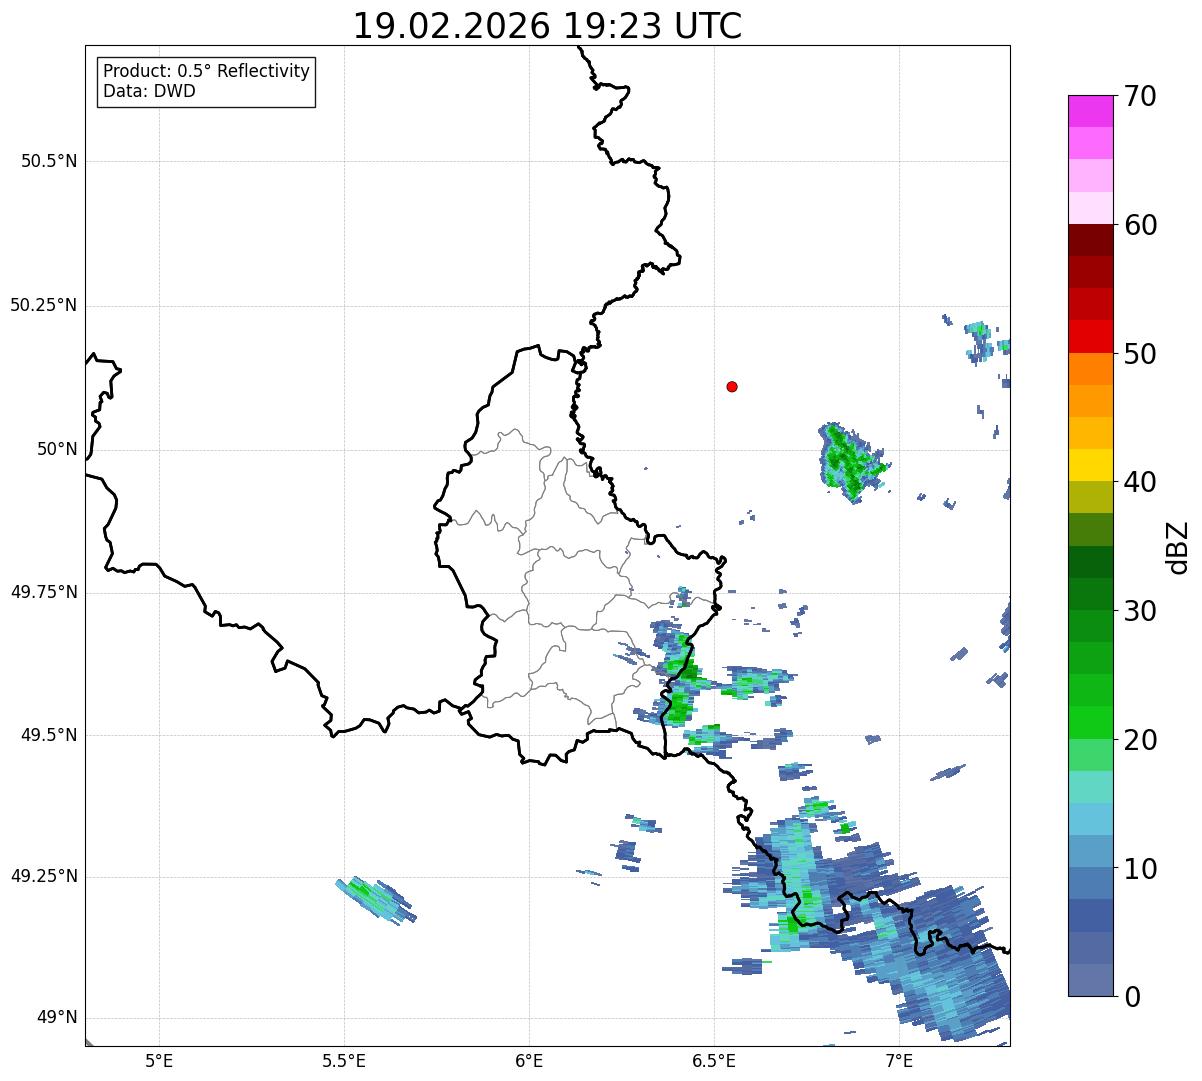Click the title text 19.02.2026 19:23 UTC
This screenshot has width=1202, height=1081.
pos(547,26)
